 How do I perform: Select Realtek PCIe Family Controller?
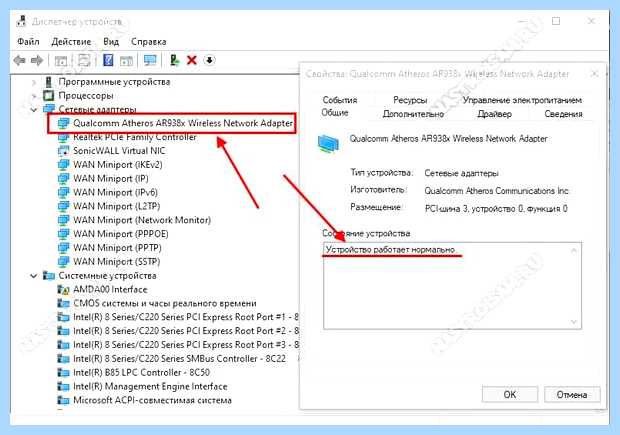(x=134, y=137)
